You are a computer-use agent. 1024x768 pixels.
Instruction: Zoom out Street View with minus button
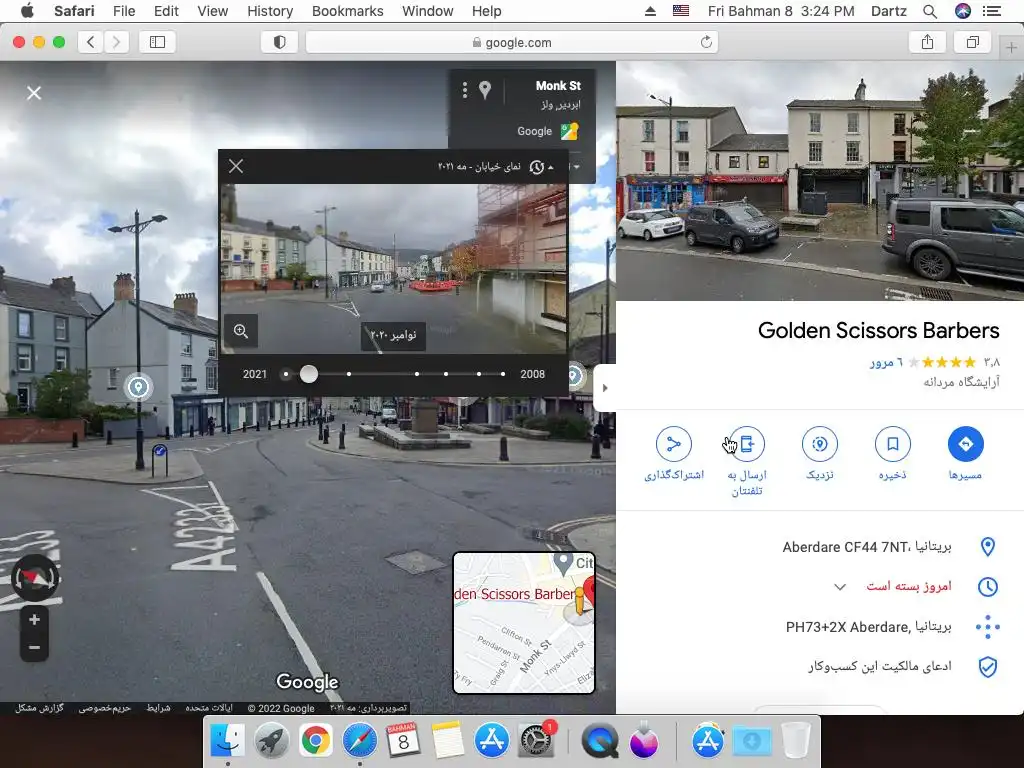pos(34,648)
